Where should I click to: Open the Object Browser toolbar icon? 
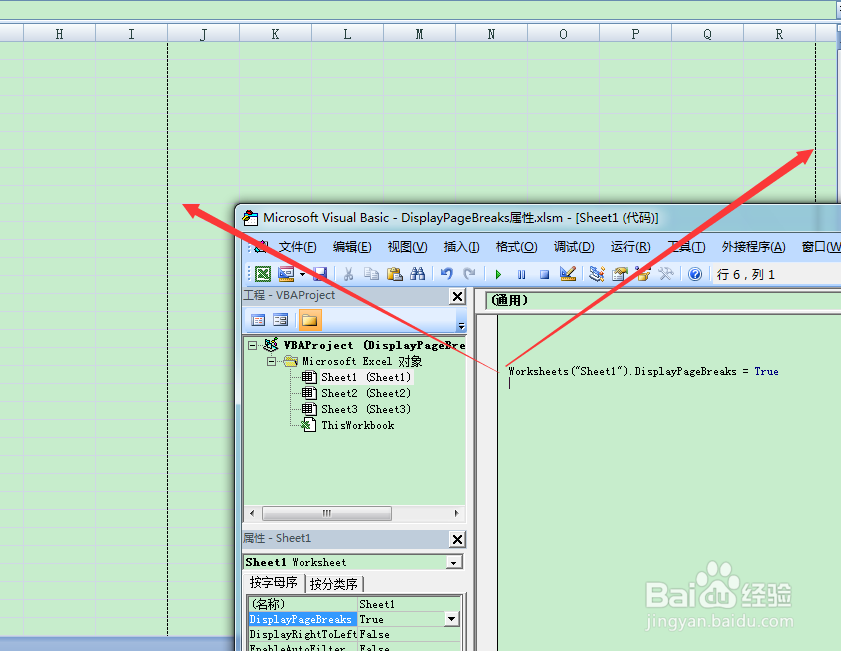click(643, 274)
